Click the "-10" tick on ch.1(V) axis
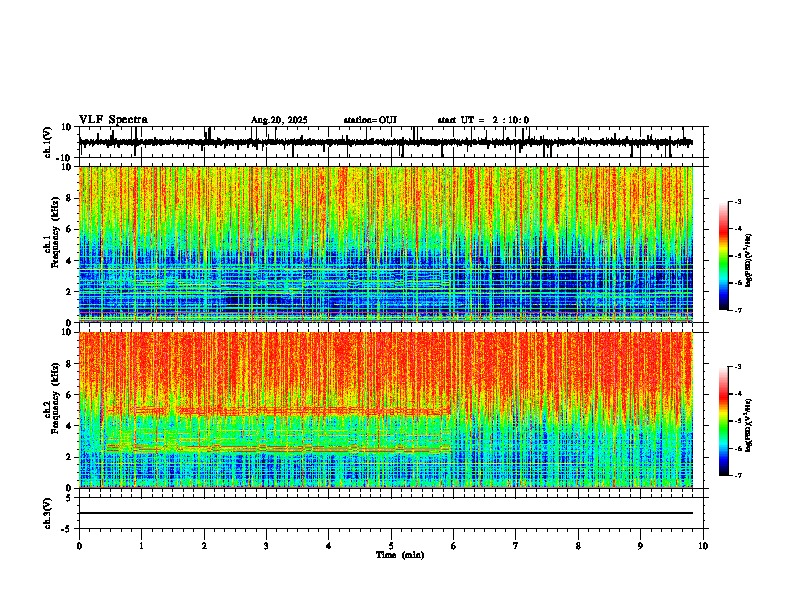 click(65, 158)
